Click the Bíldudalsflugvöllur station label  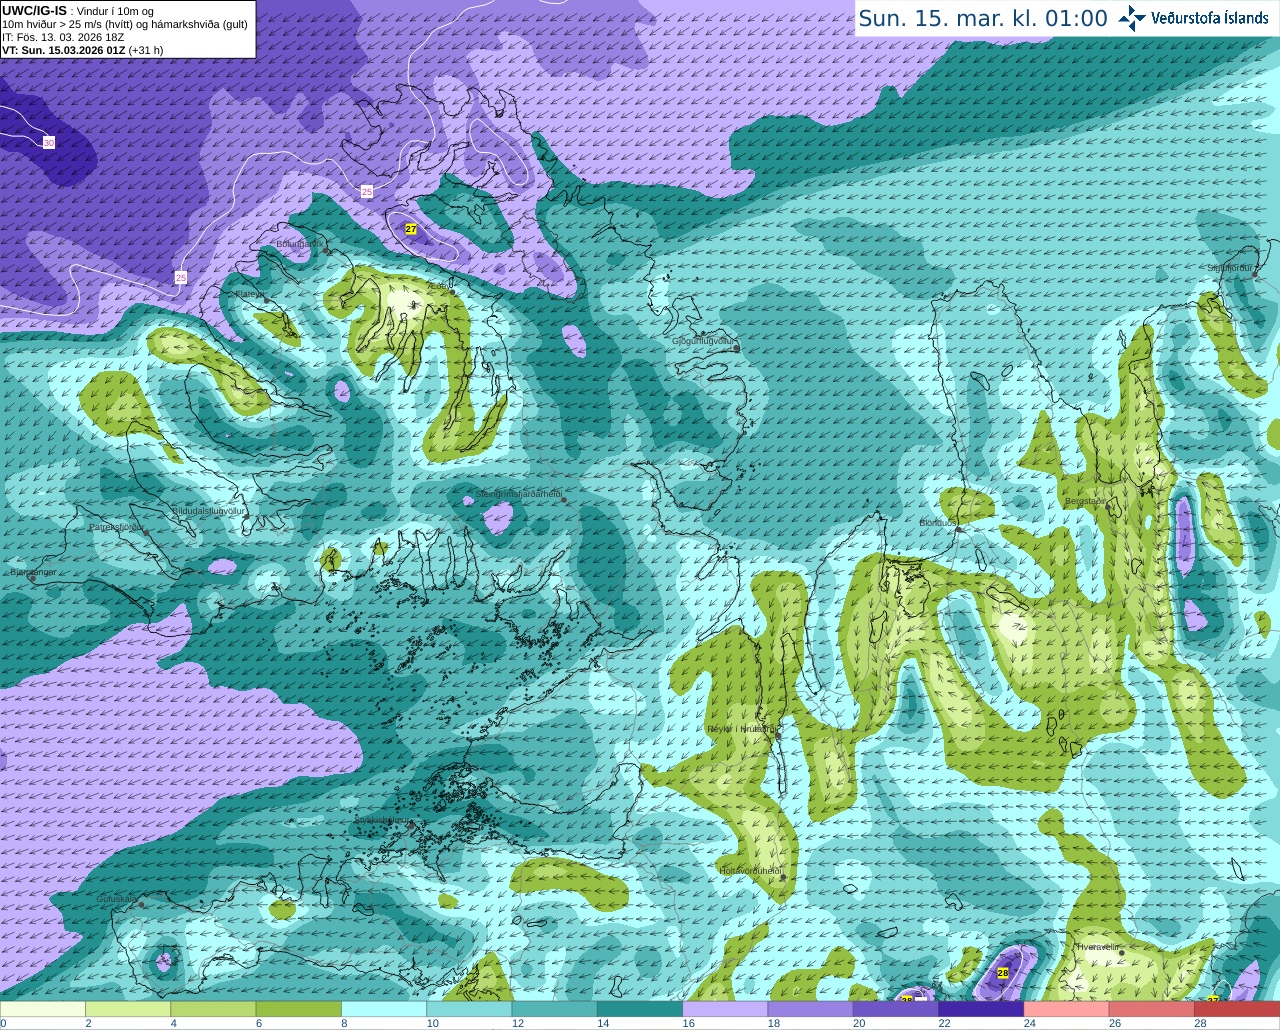[x=208, y=510]
